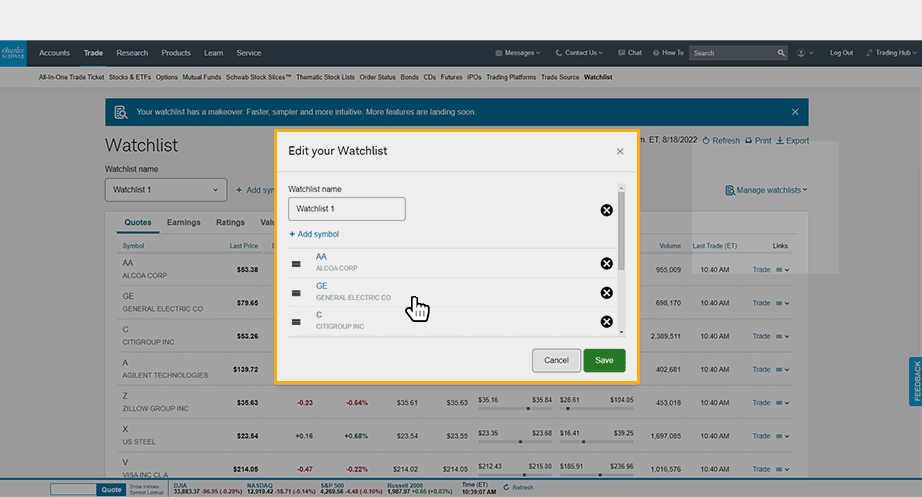The width and height of the screenshot is (922, 497).
Task: Click remove icon beside GE row
Action: pyautogui.click(x=606, y=293)
